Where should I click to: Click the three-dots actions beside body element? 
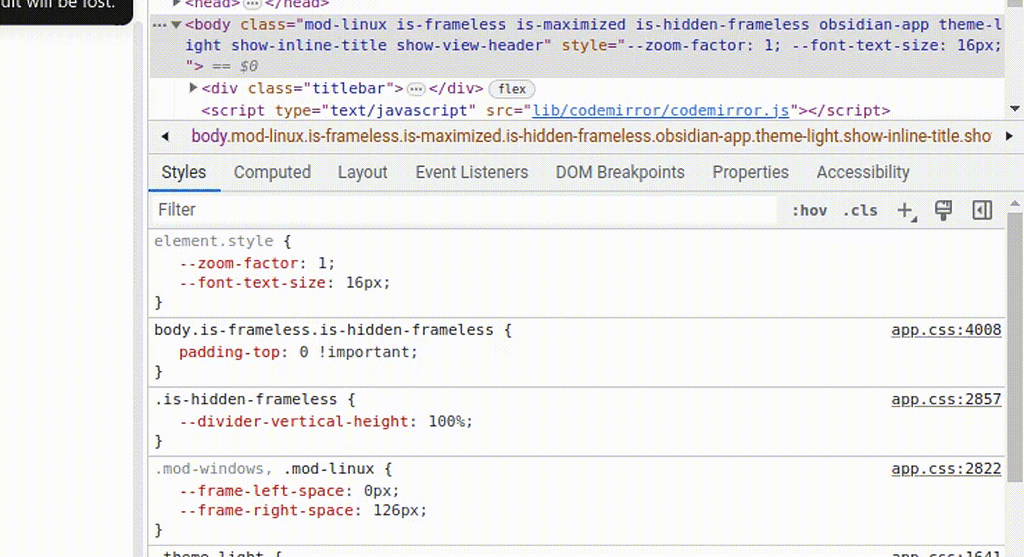click(160, 25)
